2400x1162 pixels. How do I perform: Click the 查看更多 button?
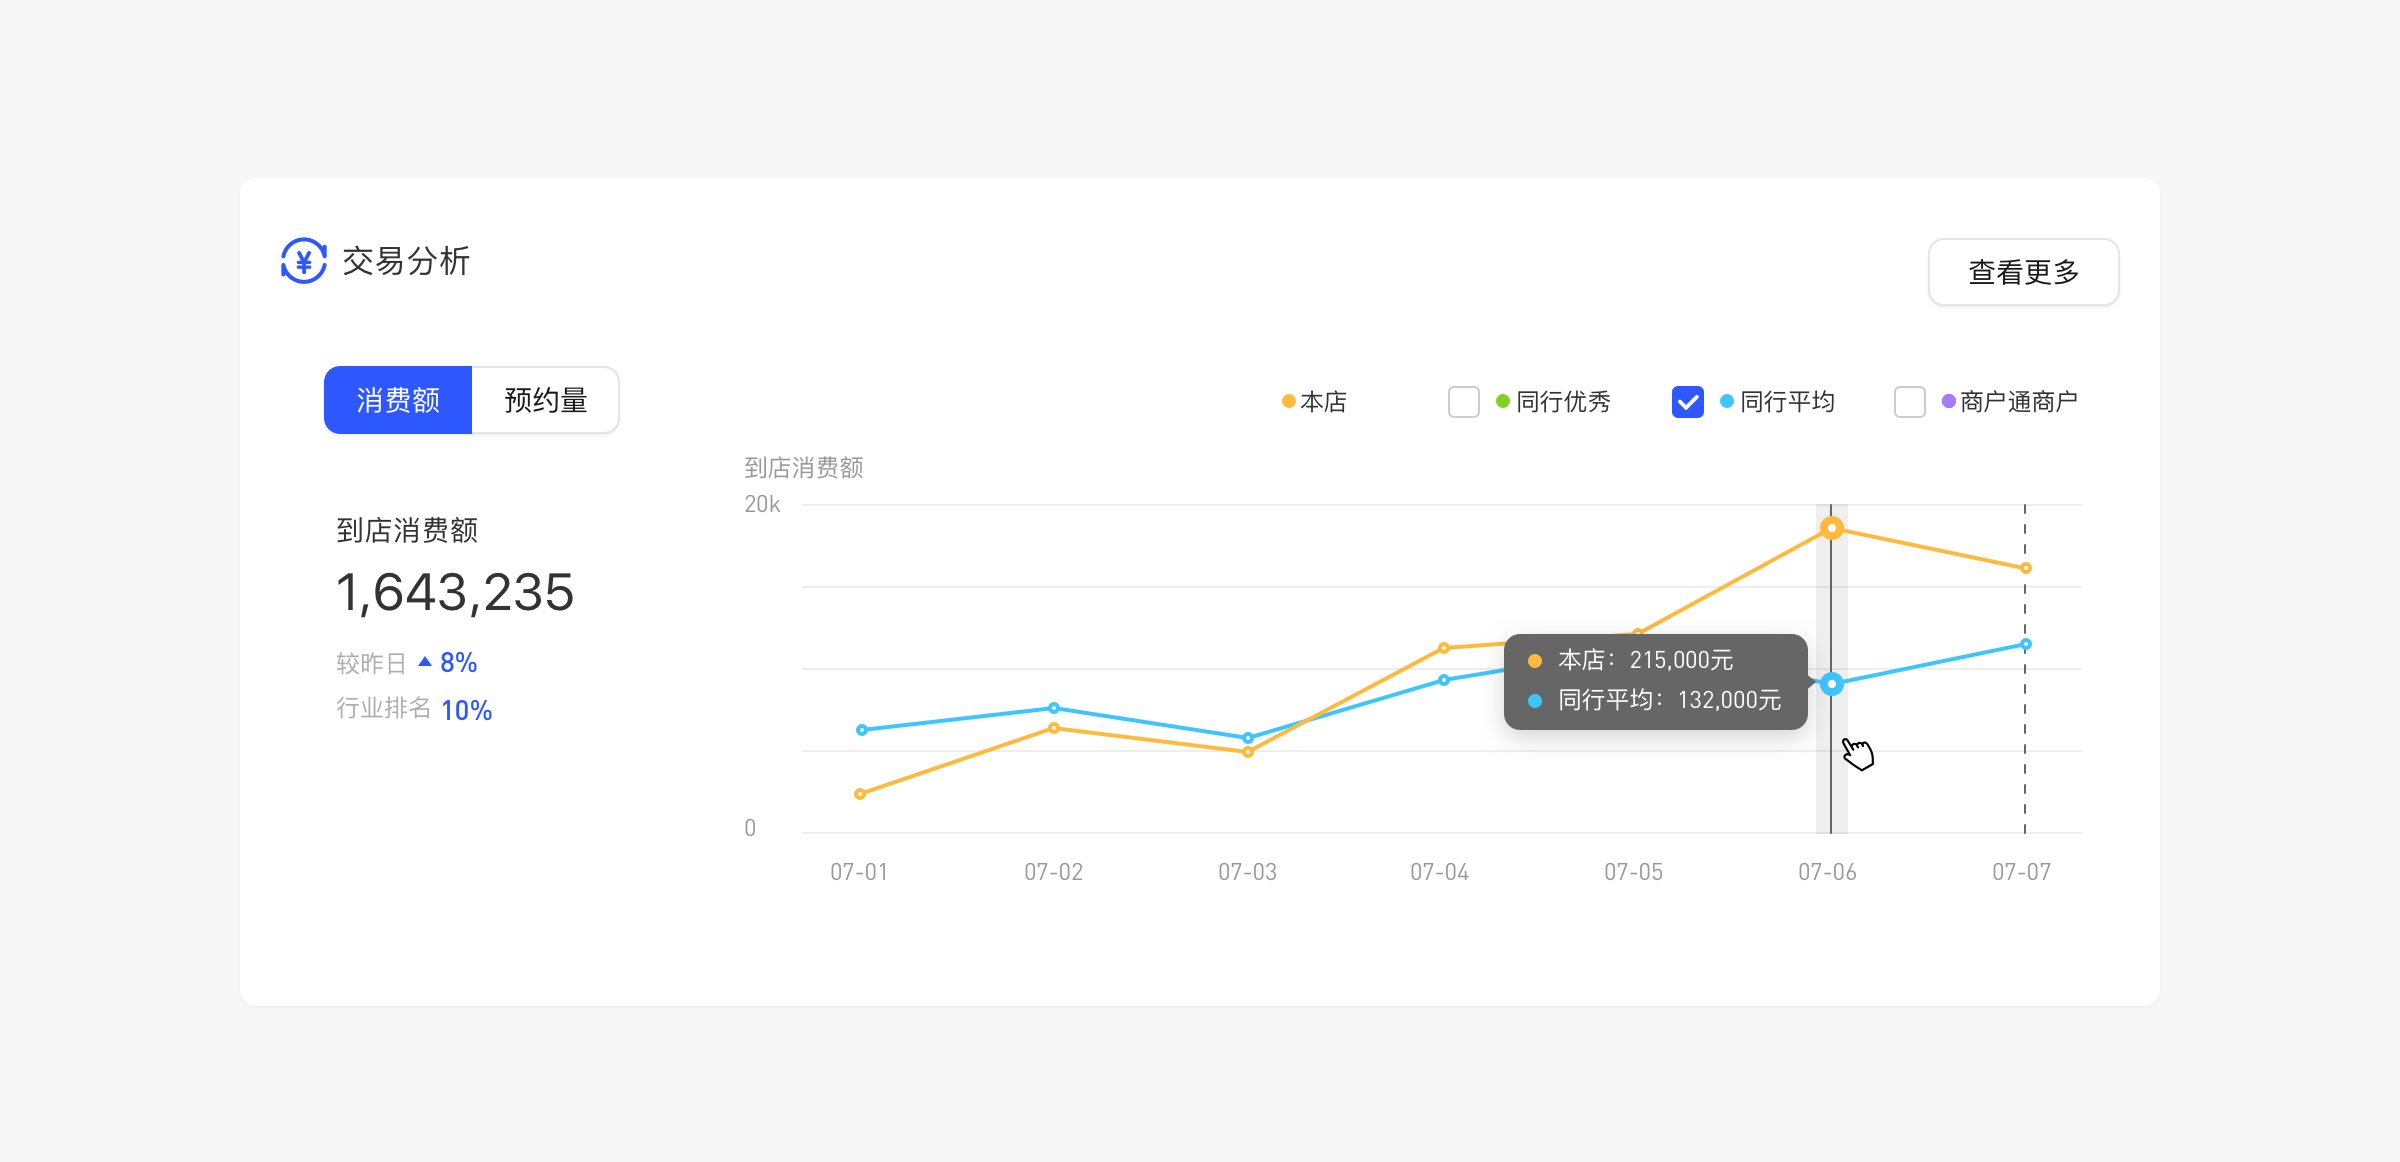2023,272
